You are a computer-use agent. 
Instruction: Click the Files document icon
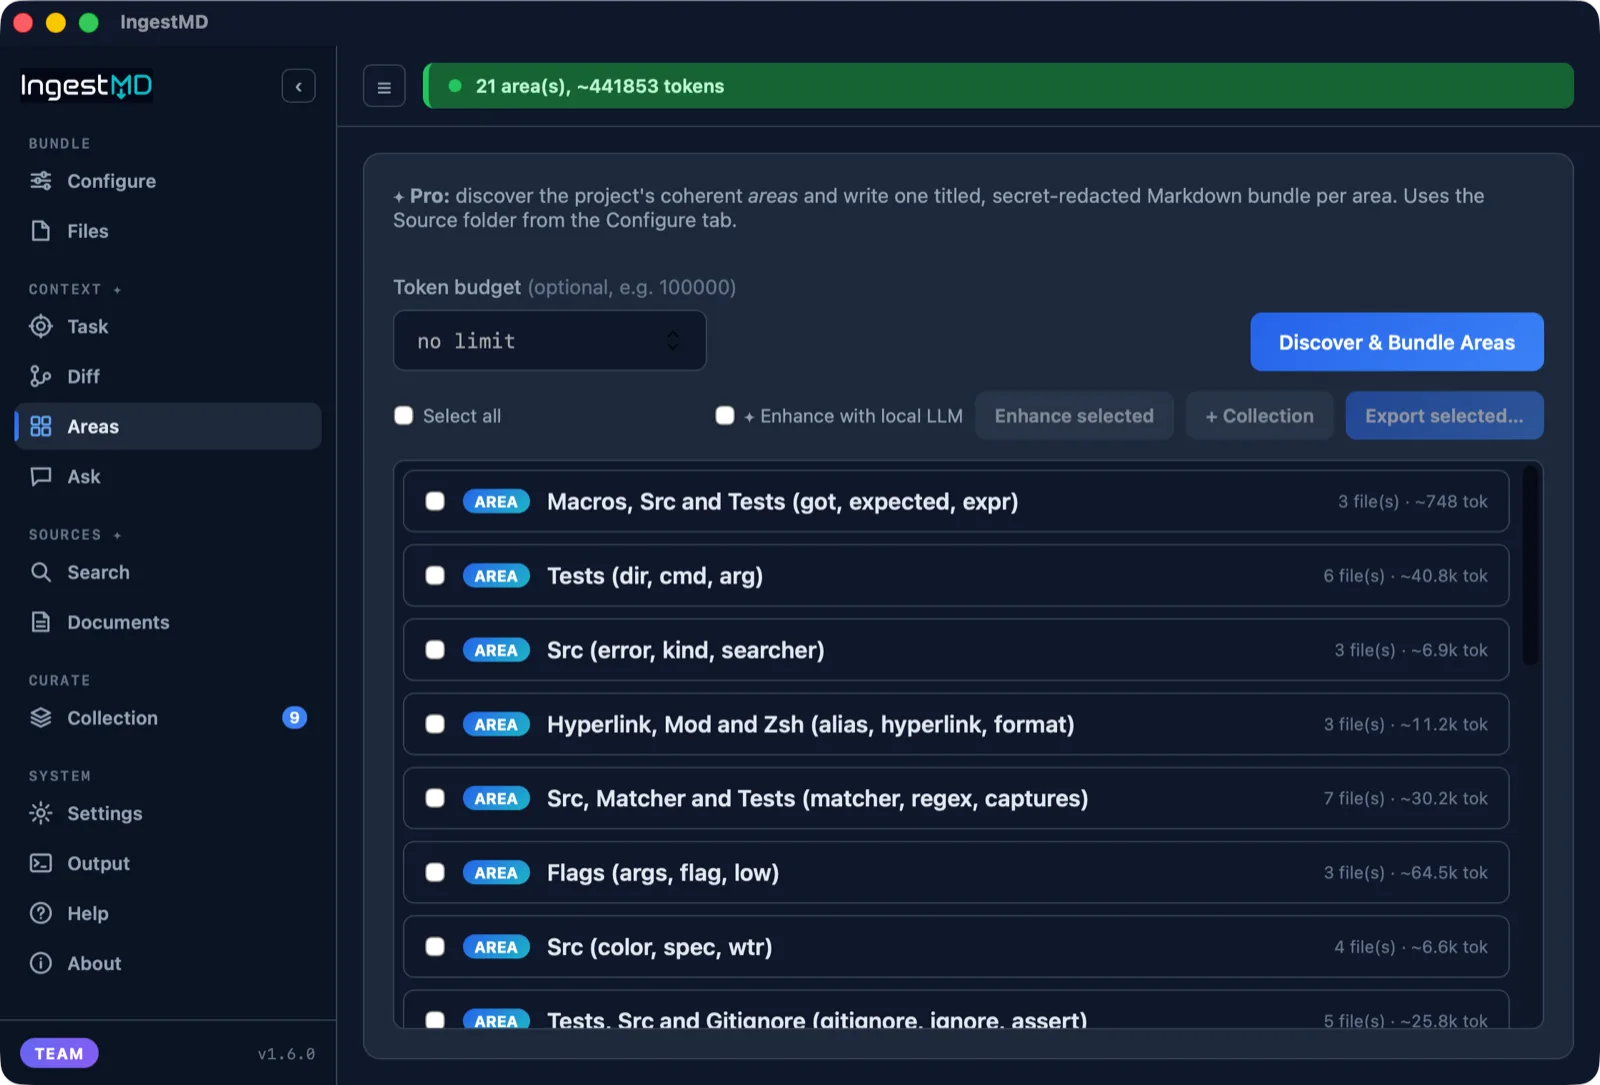[41, 231]
